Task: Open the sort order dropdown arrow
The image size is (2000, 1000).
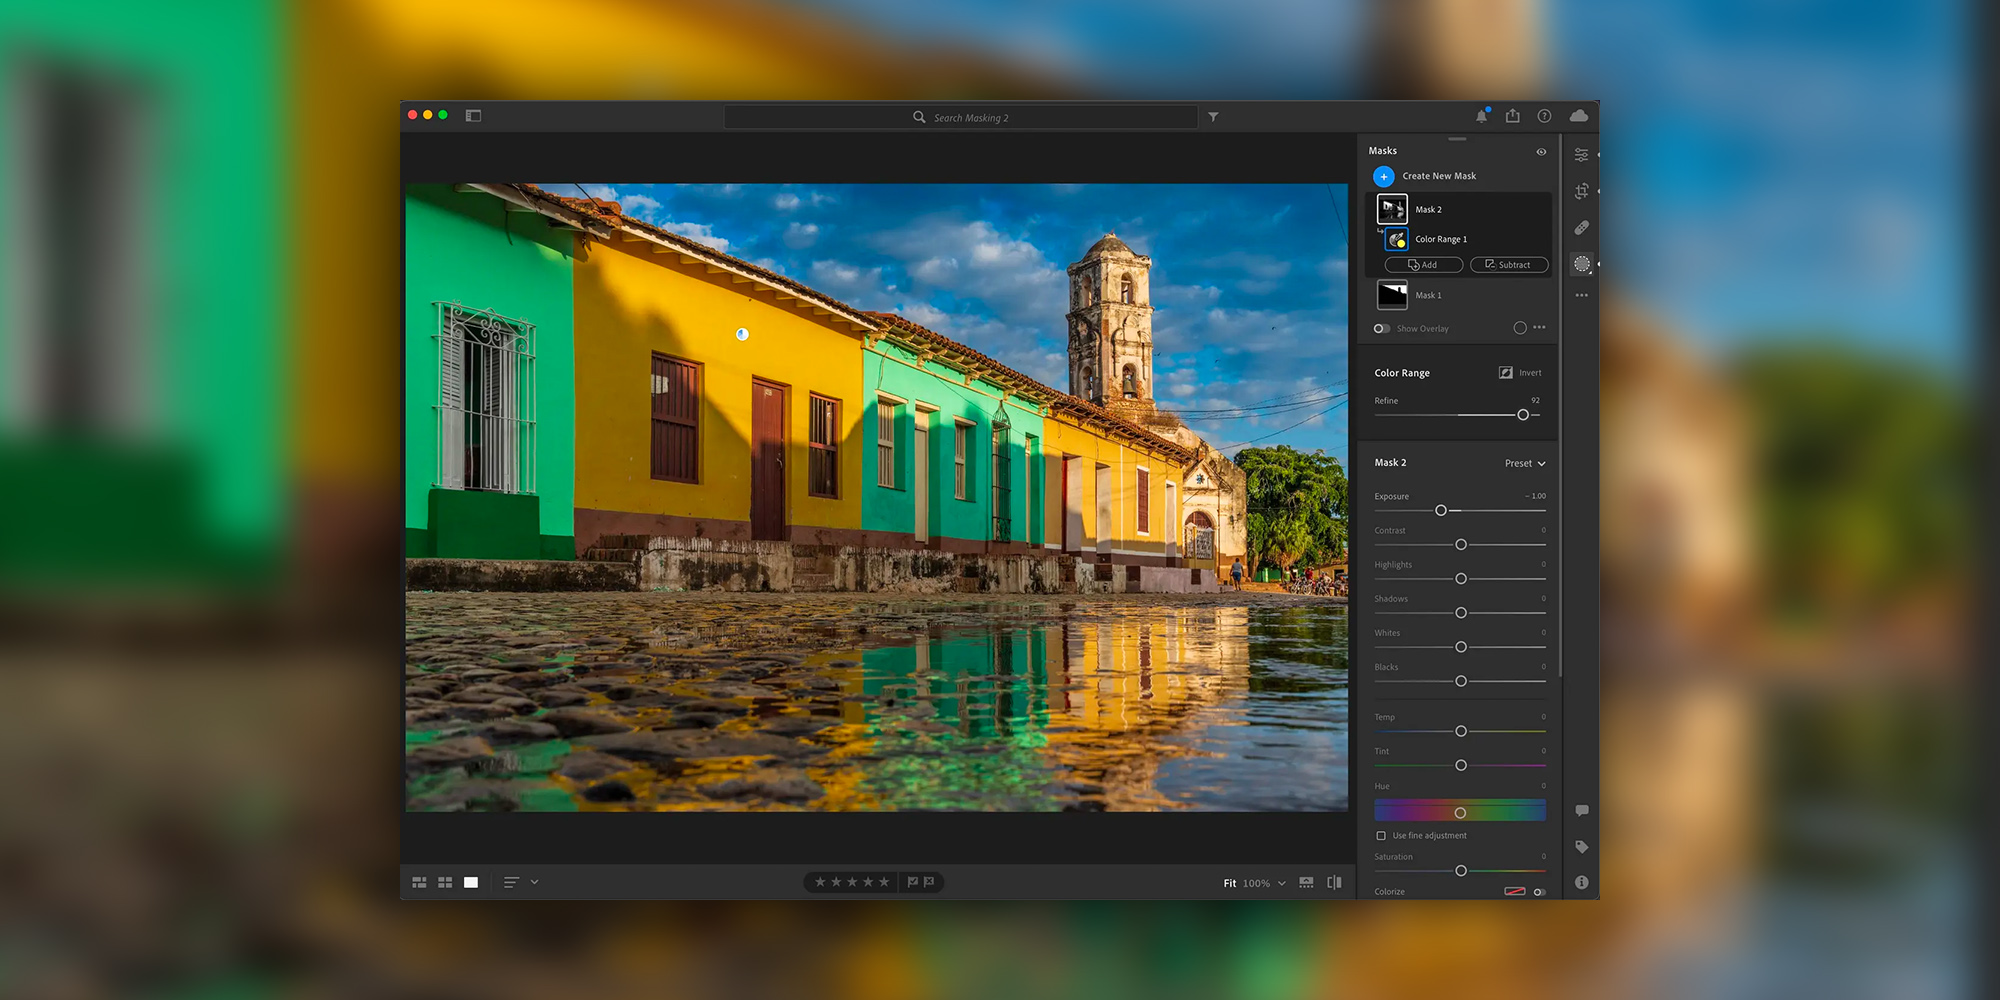Action: [x=534, y=882]
